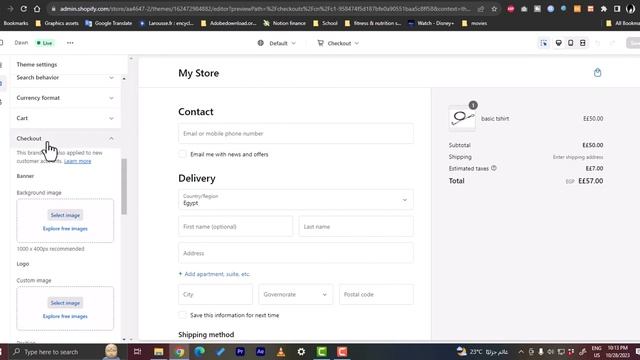Open Notion finance bookmark
Screen dimensions: 640x360
click(x=284, y=23)
